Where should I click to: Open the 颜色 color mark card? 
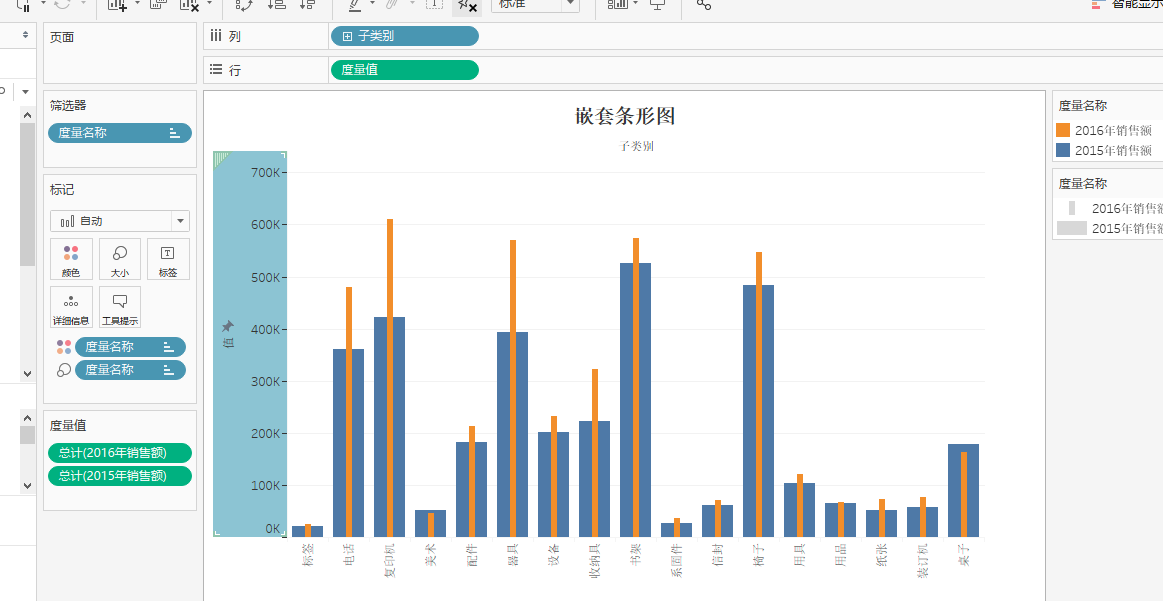coord(71,259)
